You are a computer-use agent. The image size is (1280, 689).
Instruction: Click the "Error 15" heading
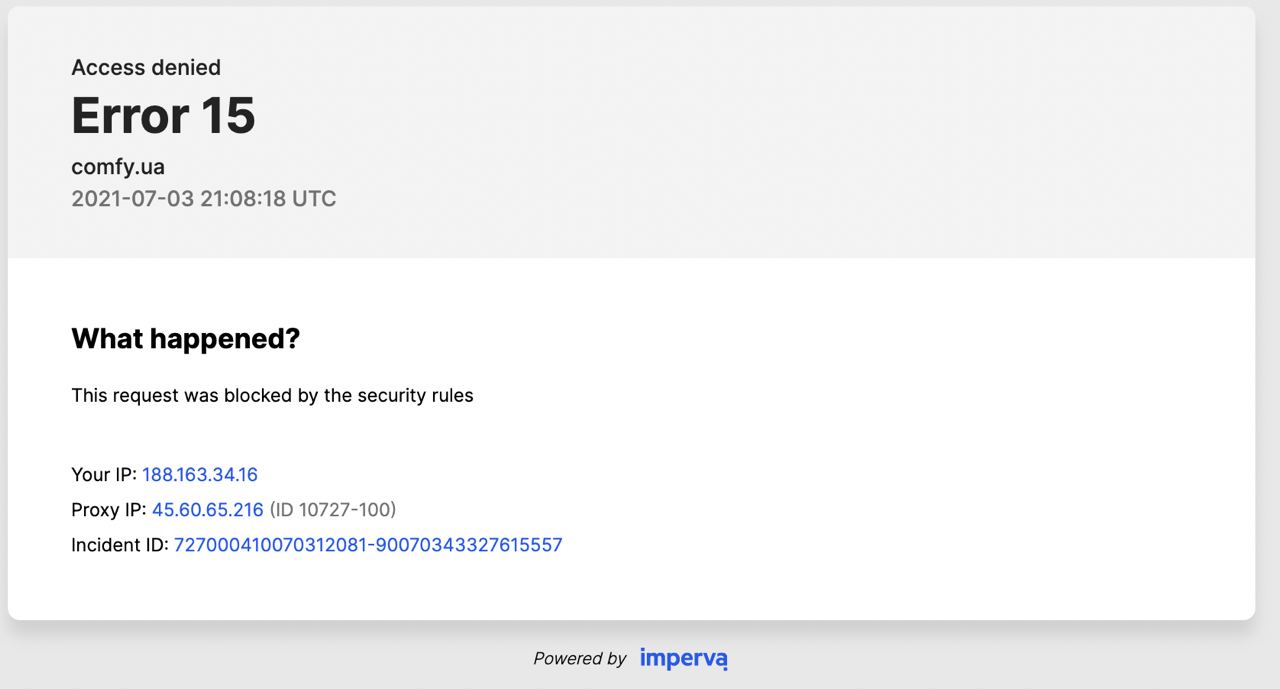point(163,115)
